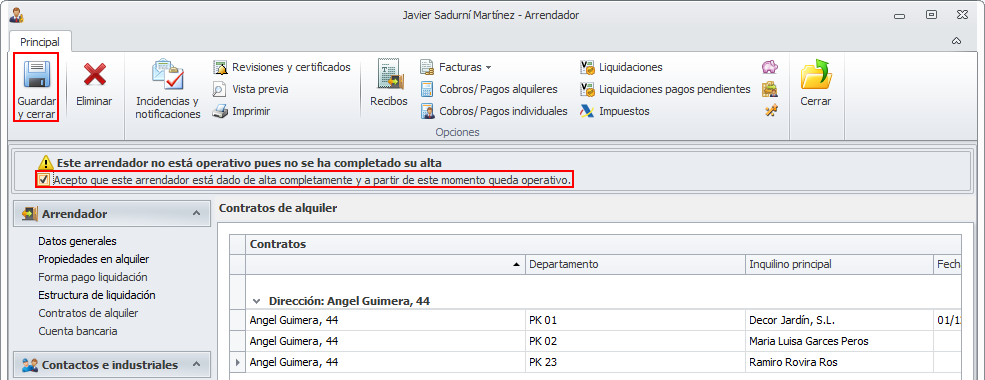The width and height of the screenshot is (985, 380).
Task: Open Forma pago liquidación section
Action: 93,277
